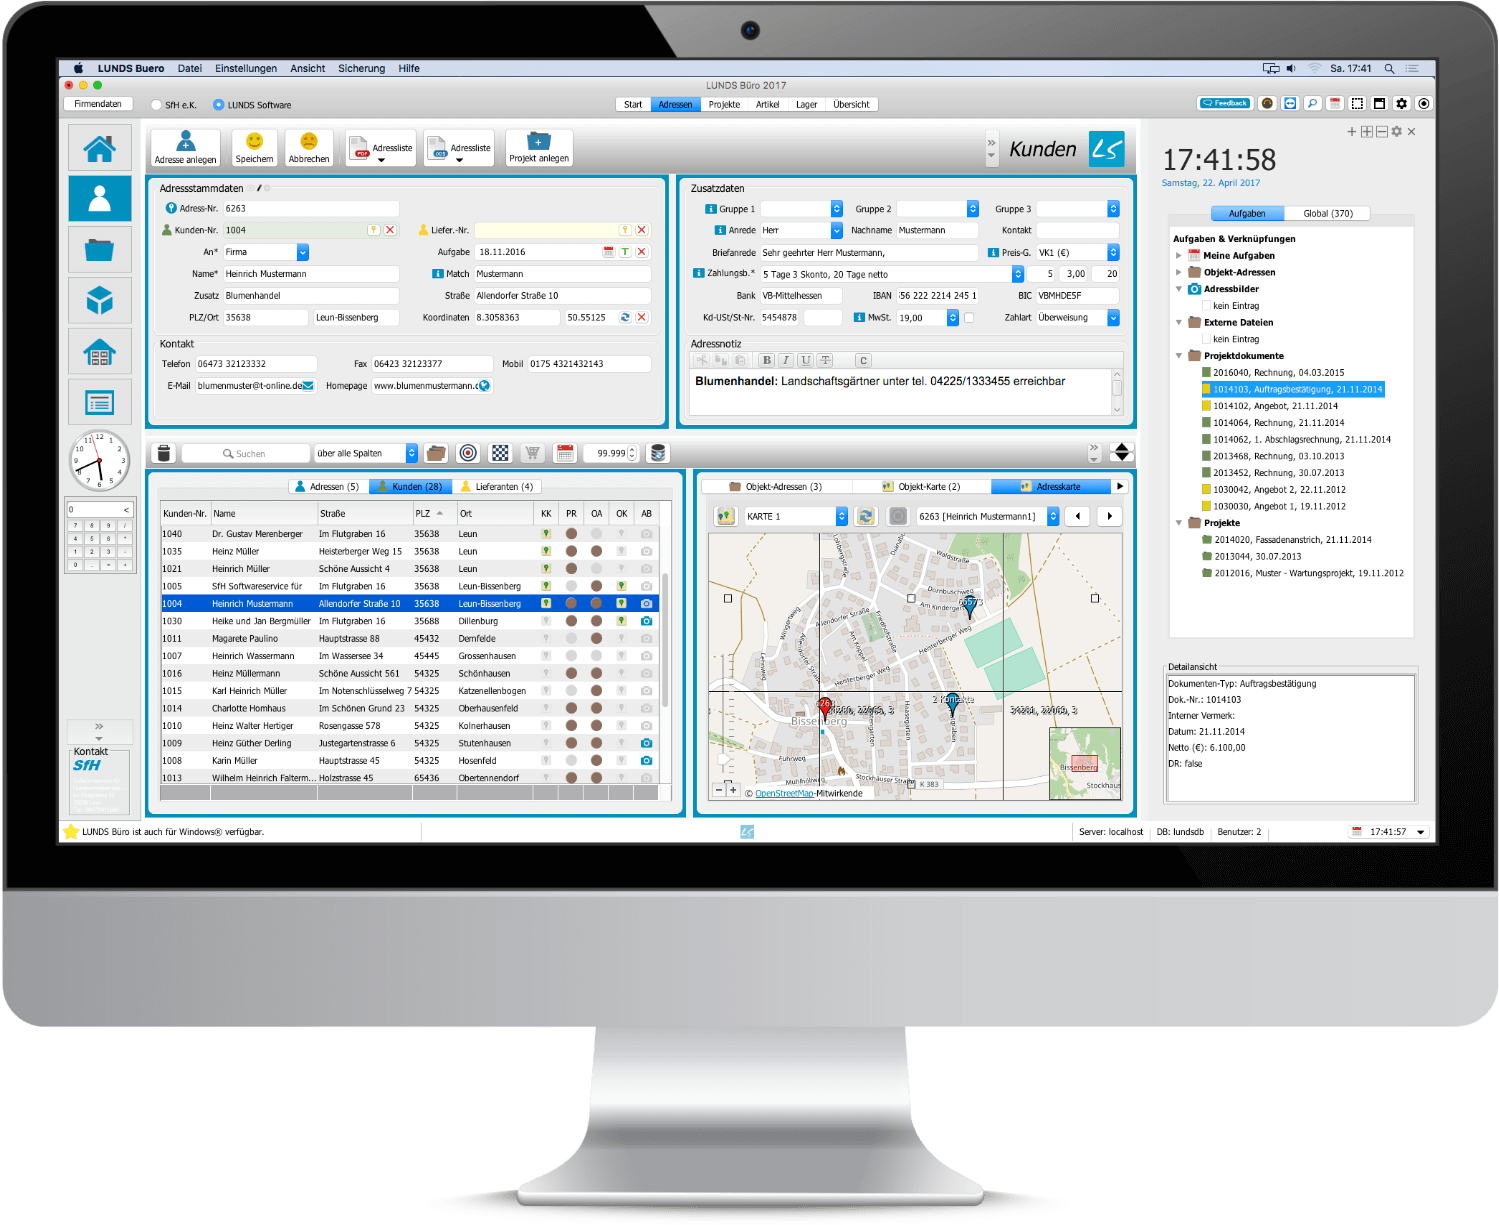
Task: Open the list overview module in sidebar
Action: point(99,402)
